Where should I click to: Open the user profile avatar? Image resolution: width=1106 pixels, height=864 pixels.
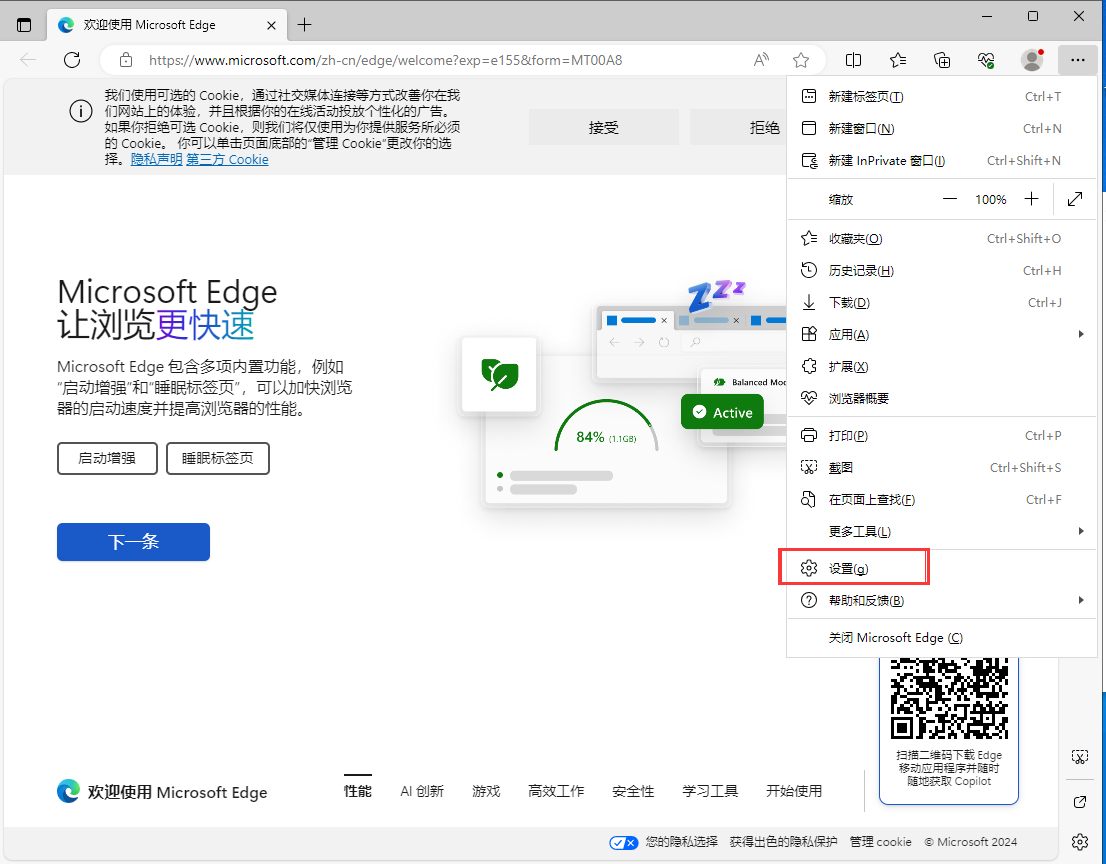[1032, 60]
